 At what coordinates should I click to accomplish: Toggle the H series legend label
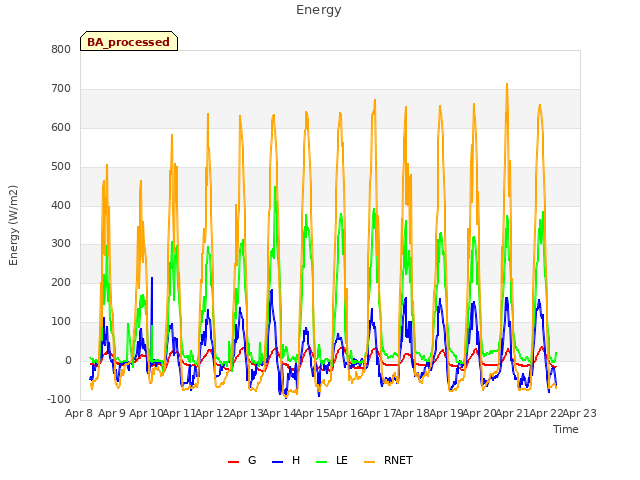[296, 460]
